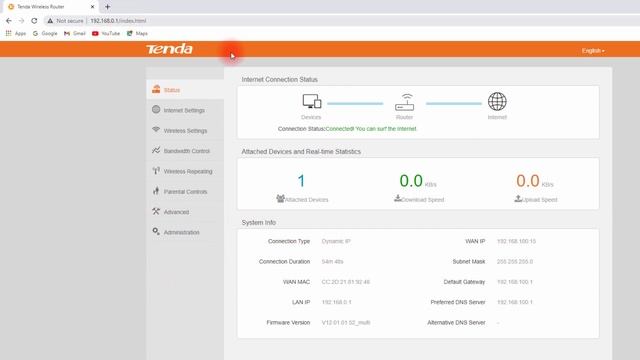Open the Administration menu item
Screen dimensions: 640x360
[x=185, y=232]
